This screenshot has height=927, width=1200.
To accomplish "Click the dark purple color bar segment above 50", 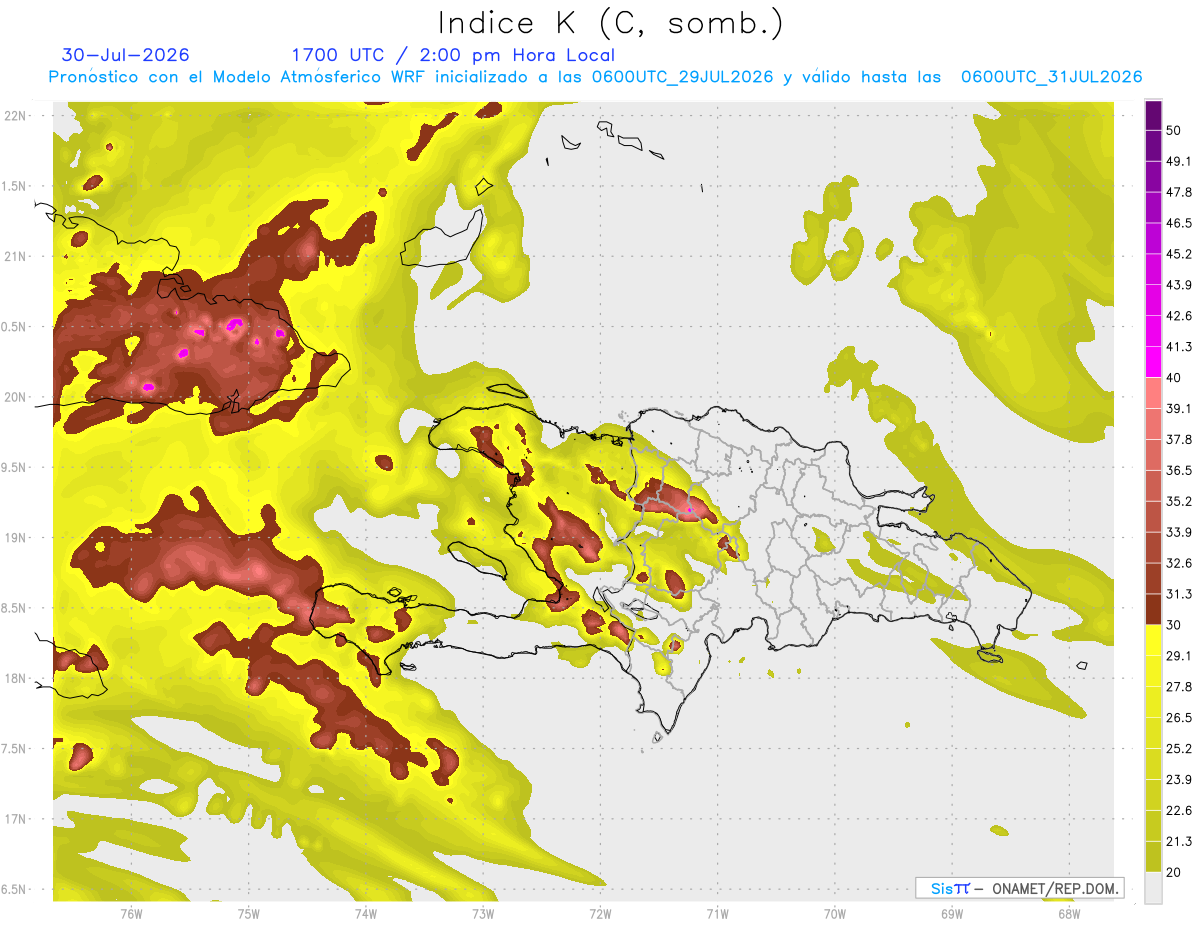I will 1153,115.
